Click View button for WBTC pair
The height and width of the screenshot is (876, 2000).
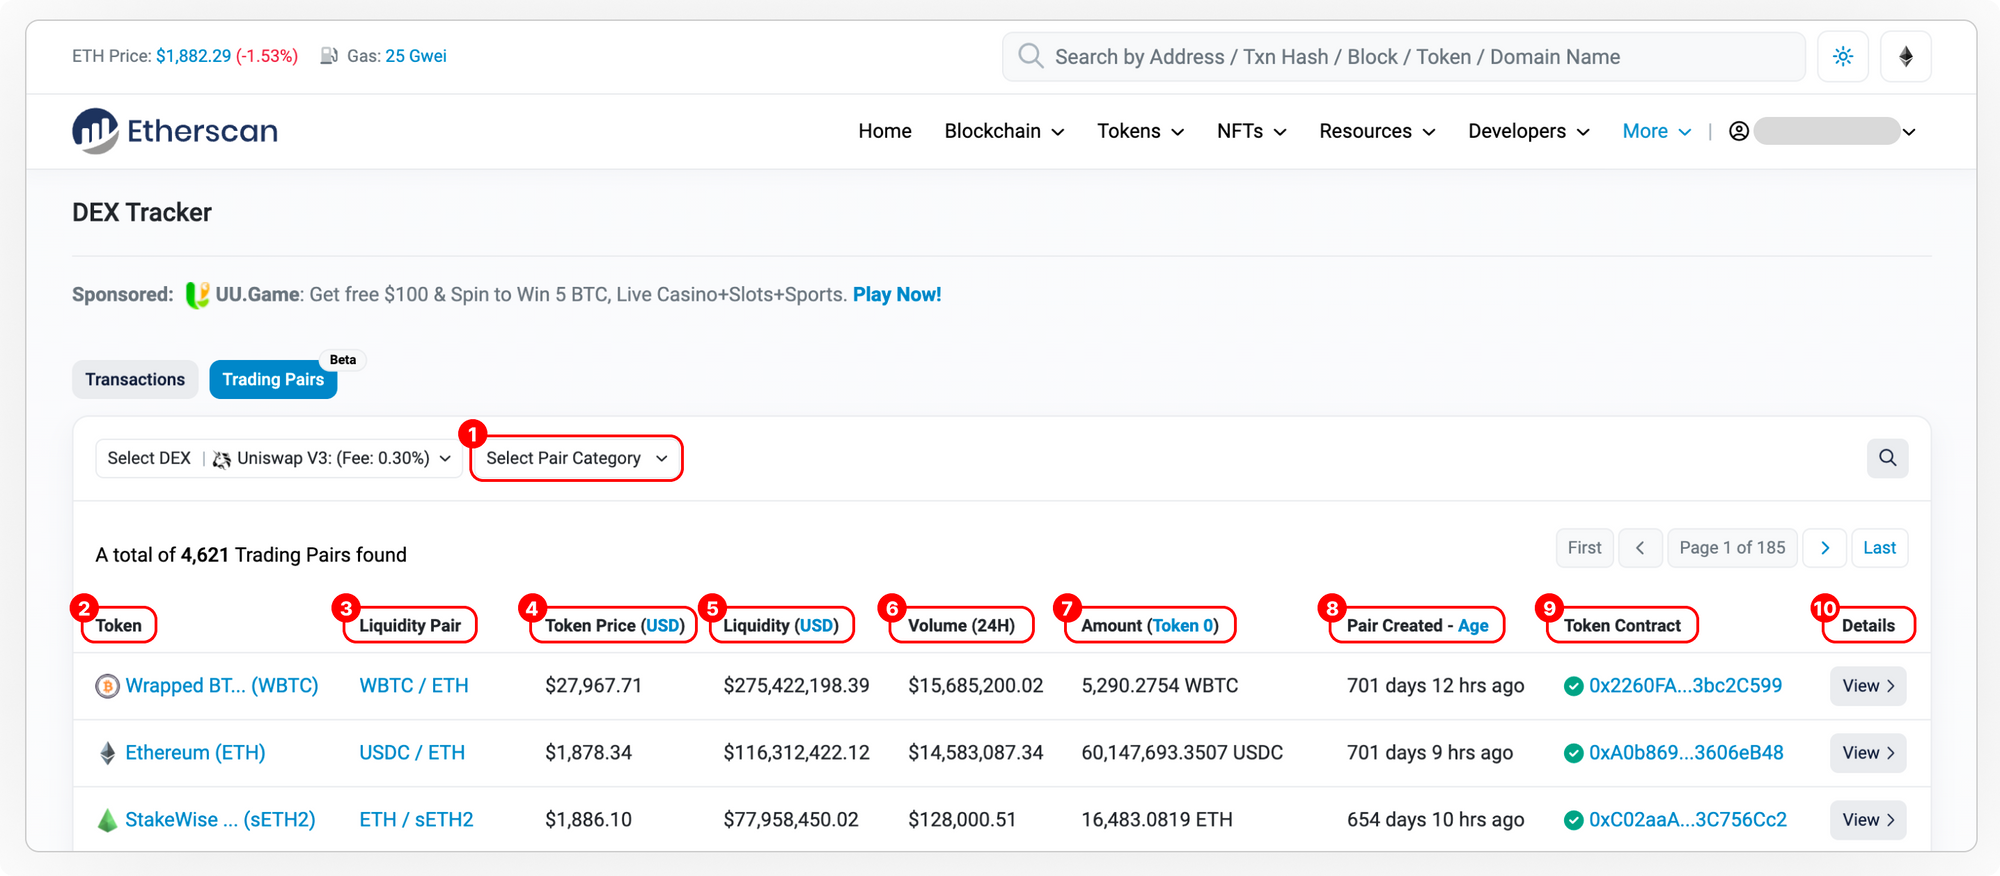click(1867, 686)
